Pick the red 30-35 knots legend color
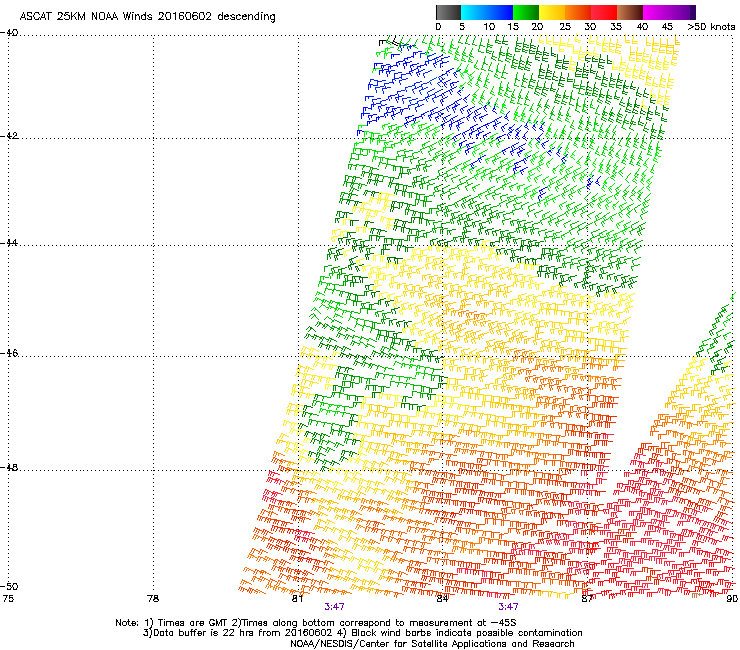Screen dimensions: 740x650 (604, 12)
